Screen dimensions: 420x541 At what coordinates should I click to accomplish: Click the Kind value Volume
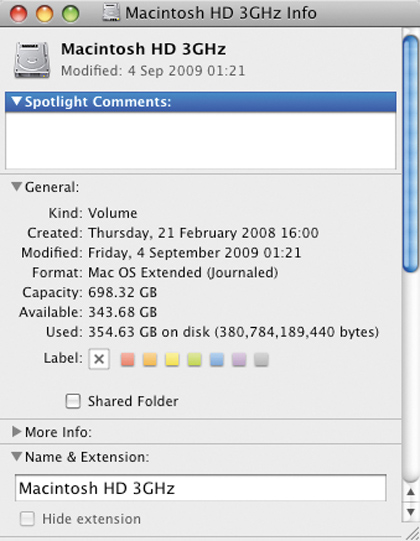(113, 213)
